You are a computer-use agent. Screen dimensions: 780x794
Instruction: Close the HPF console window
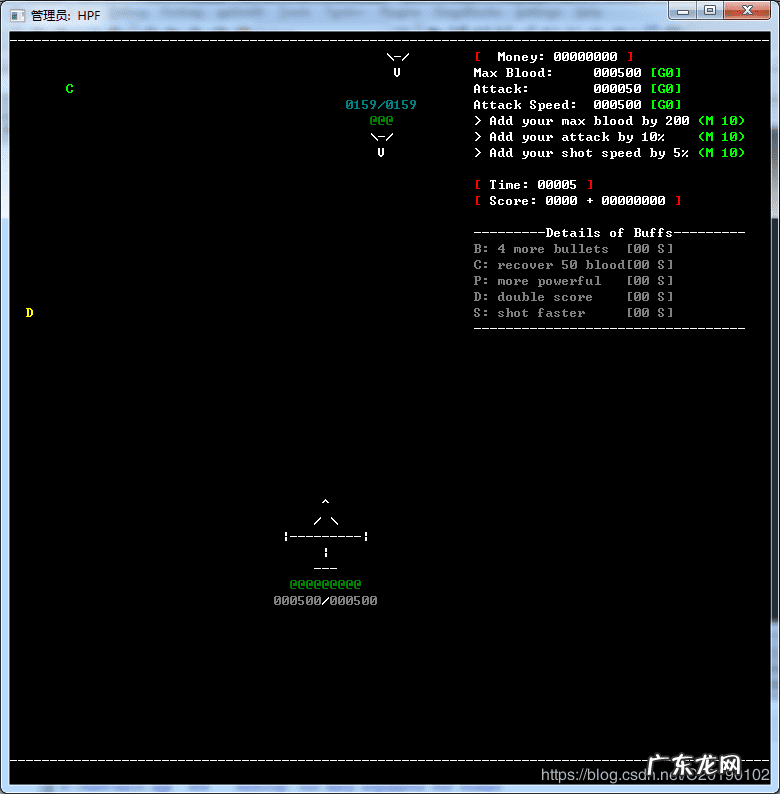tap(747, 11)
